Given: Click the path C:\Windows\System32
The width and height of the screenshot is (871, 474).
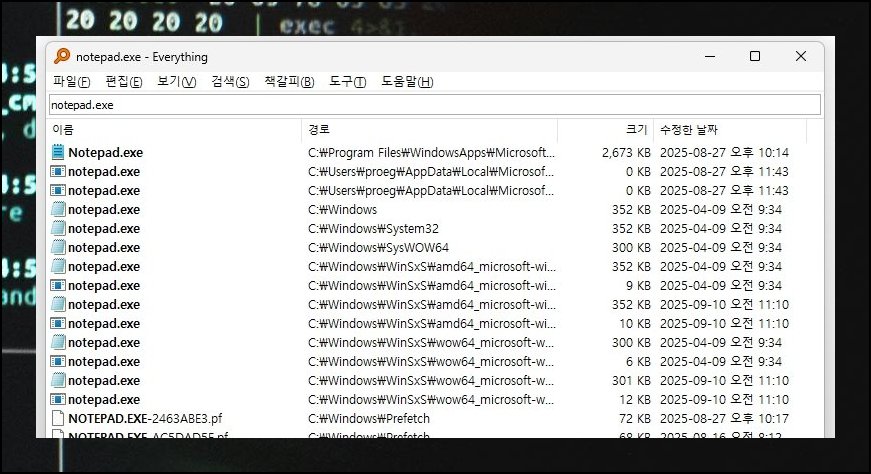Looking at the screenshot, I should tap(373, 228).
